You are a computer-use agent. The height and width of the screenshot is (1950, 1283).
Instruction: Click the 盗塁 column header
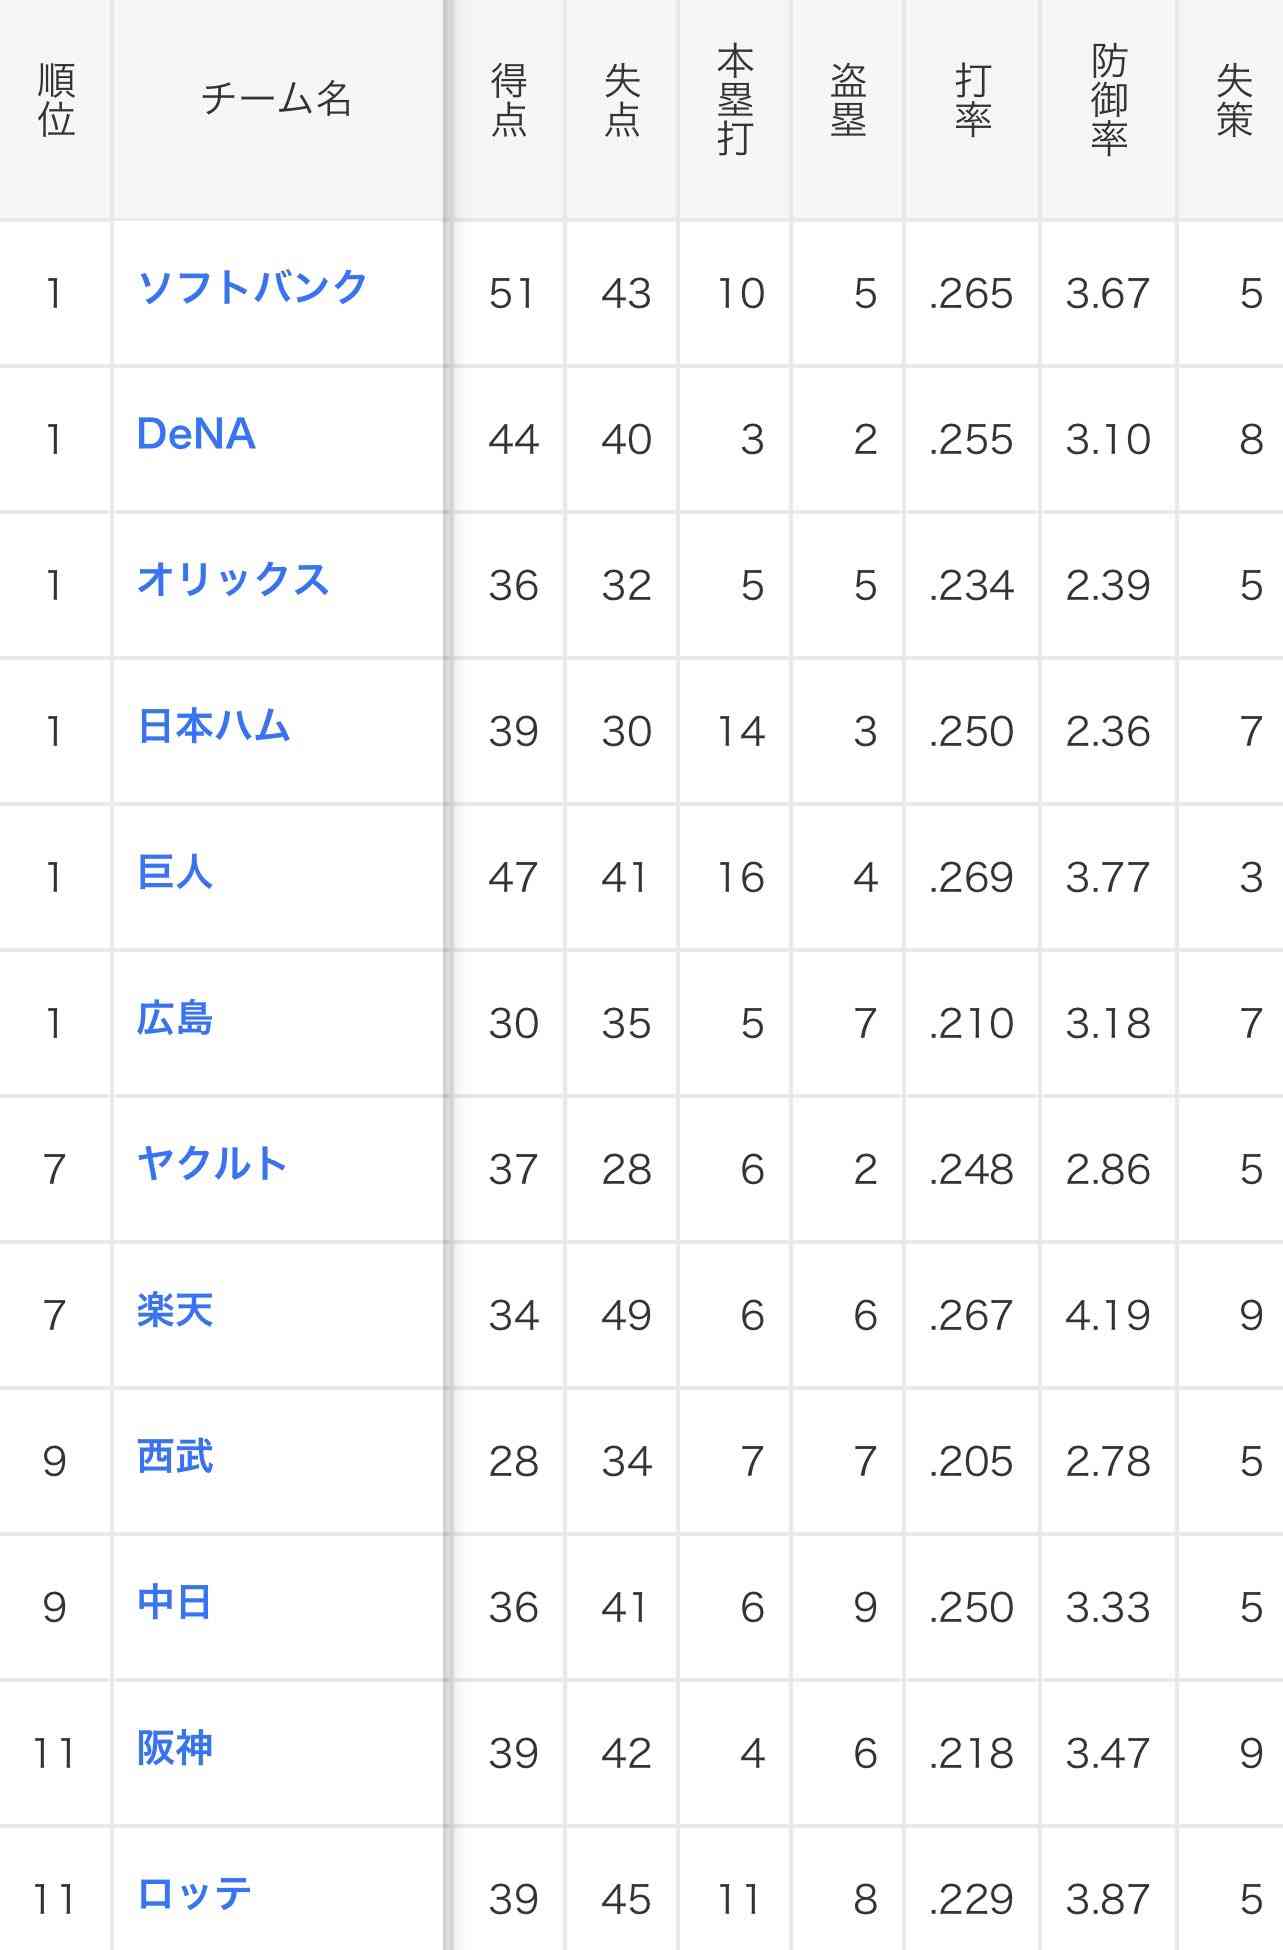[x=848, y=99]
